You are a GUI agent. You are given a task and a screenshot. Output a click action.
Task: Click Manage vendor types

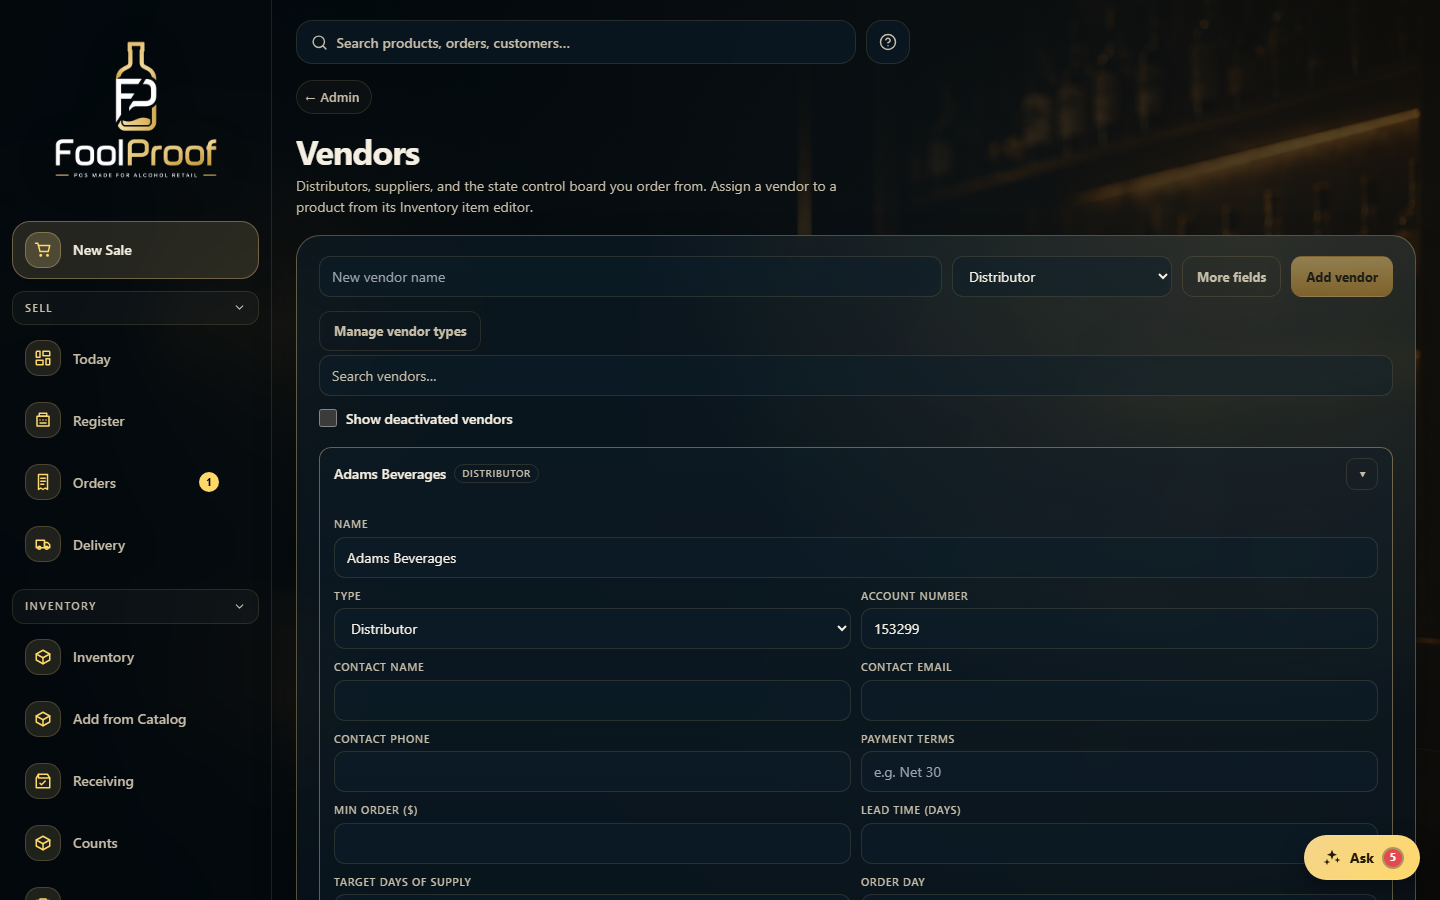click(x=400, y=331)
